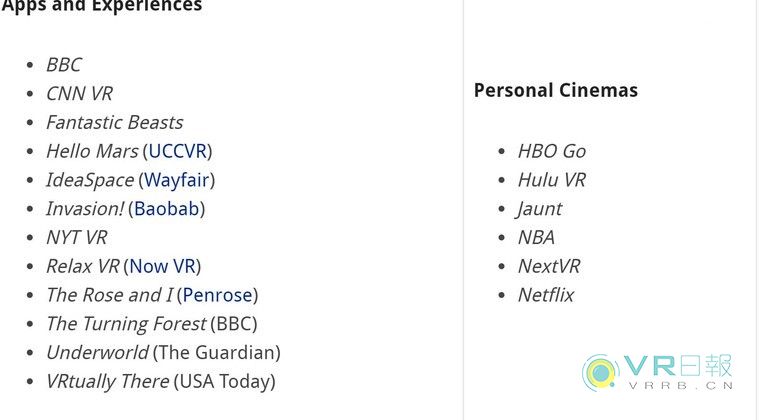Click the Hello Mars title text

pyautogui.click(x=92, y=151)
